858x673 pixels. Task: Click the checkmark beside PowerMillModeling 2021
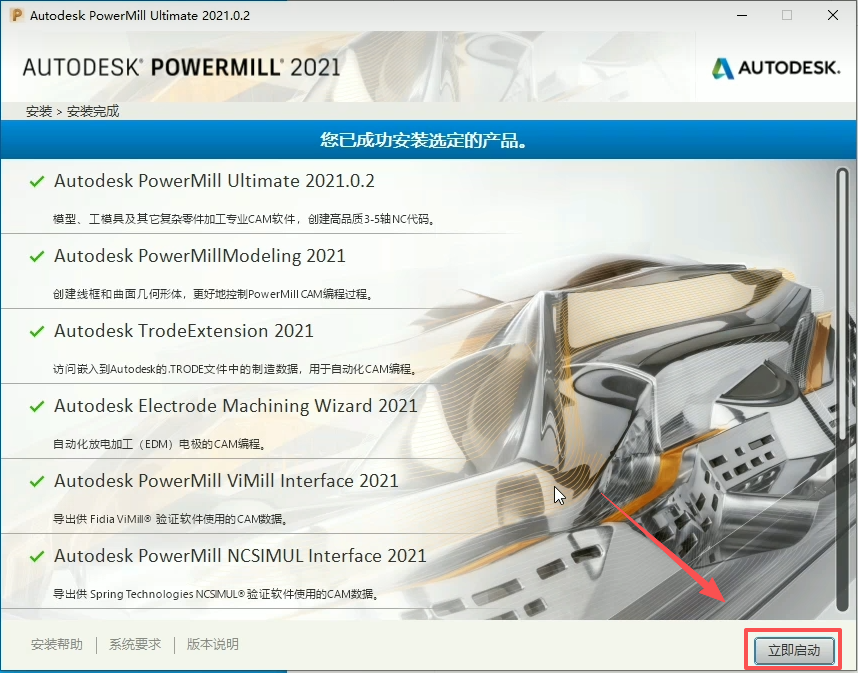tap(37, 257)
